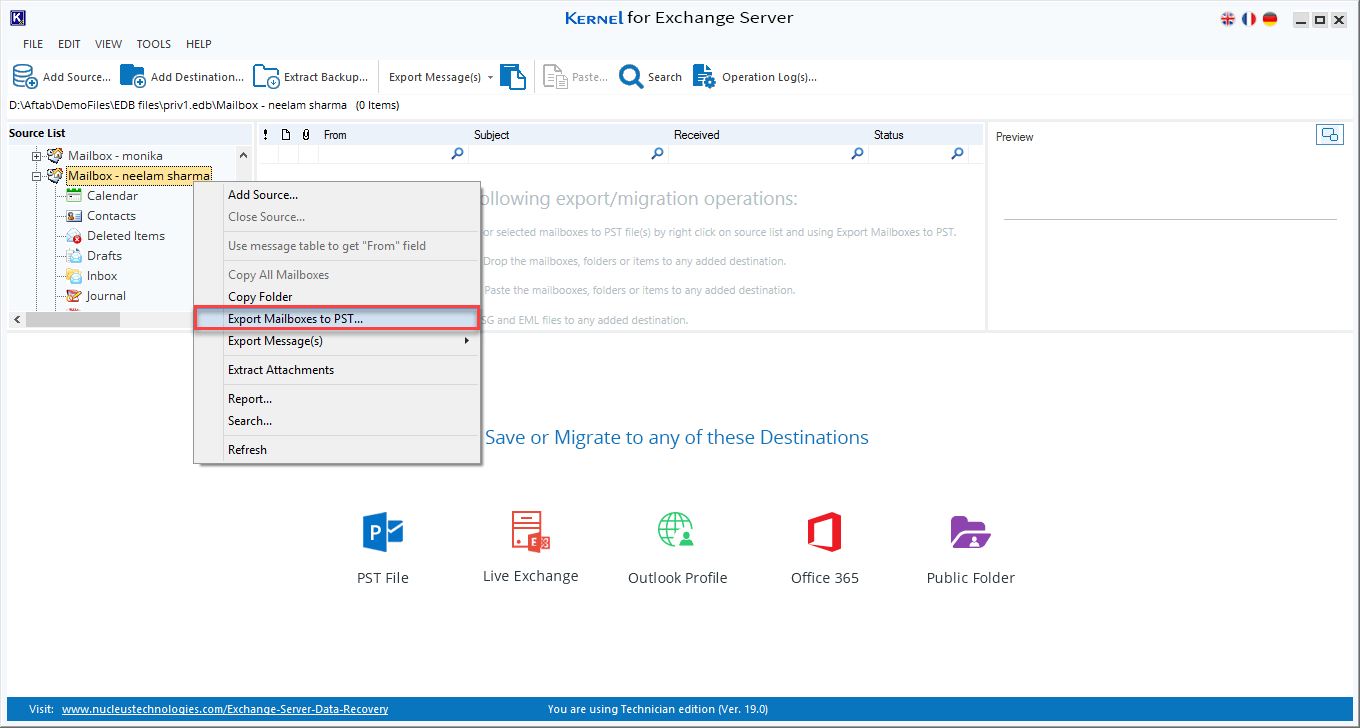Click Refresh in the context menu

337,450
